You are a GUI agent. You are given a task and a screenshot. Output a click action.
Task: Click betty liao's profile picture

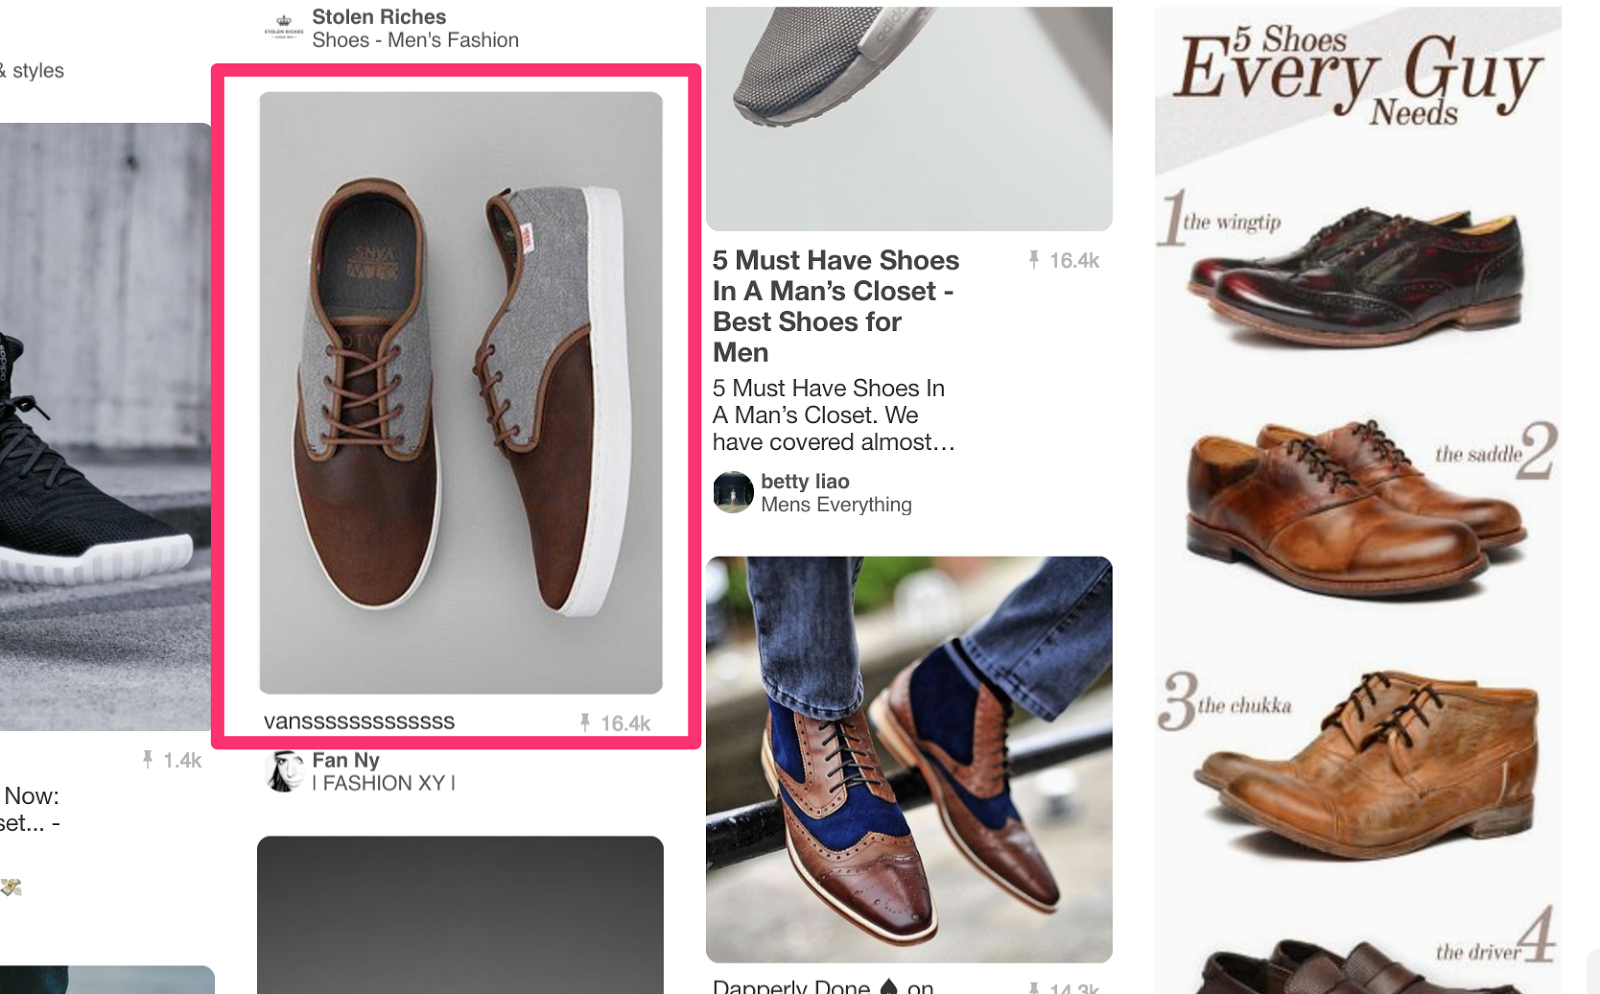pos(733,492)
